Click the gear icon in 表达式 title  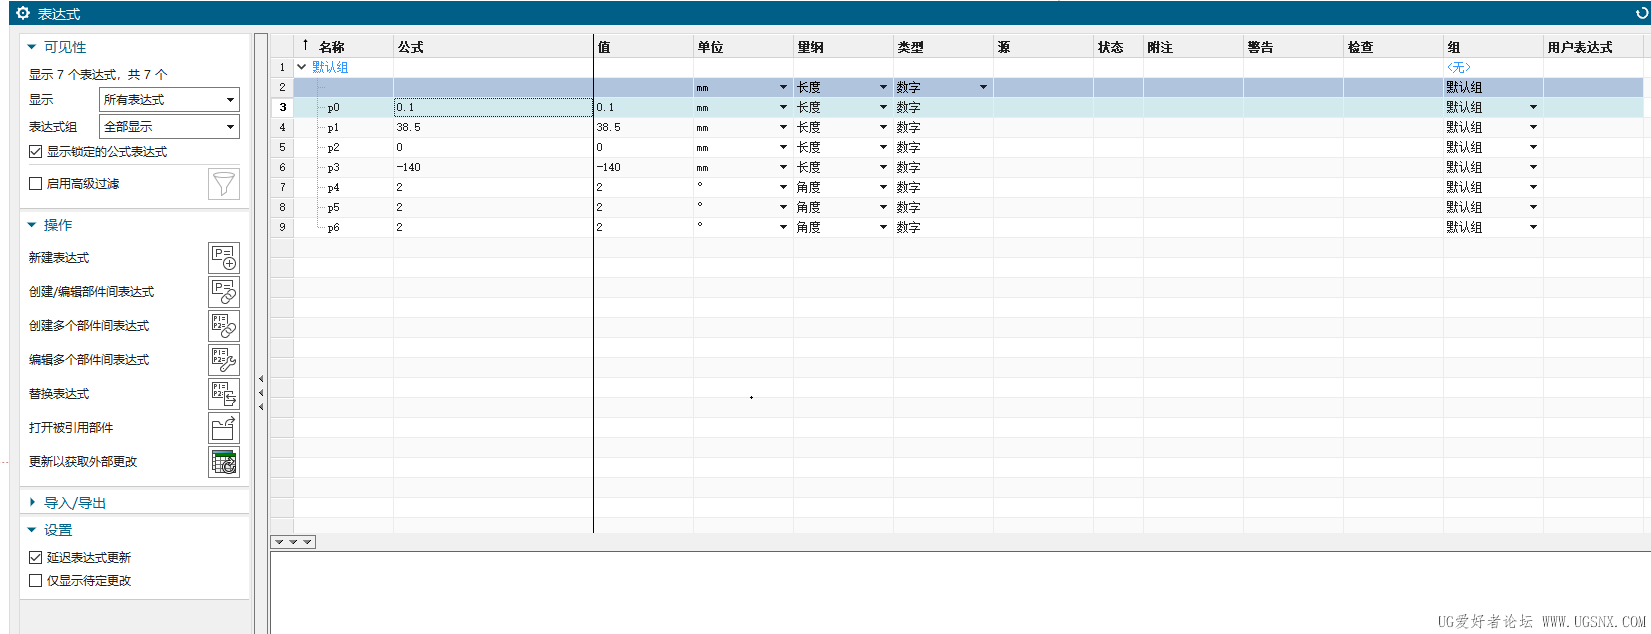23,13
